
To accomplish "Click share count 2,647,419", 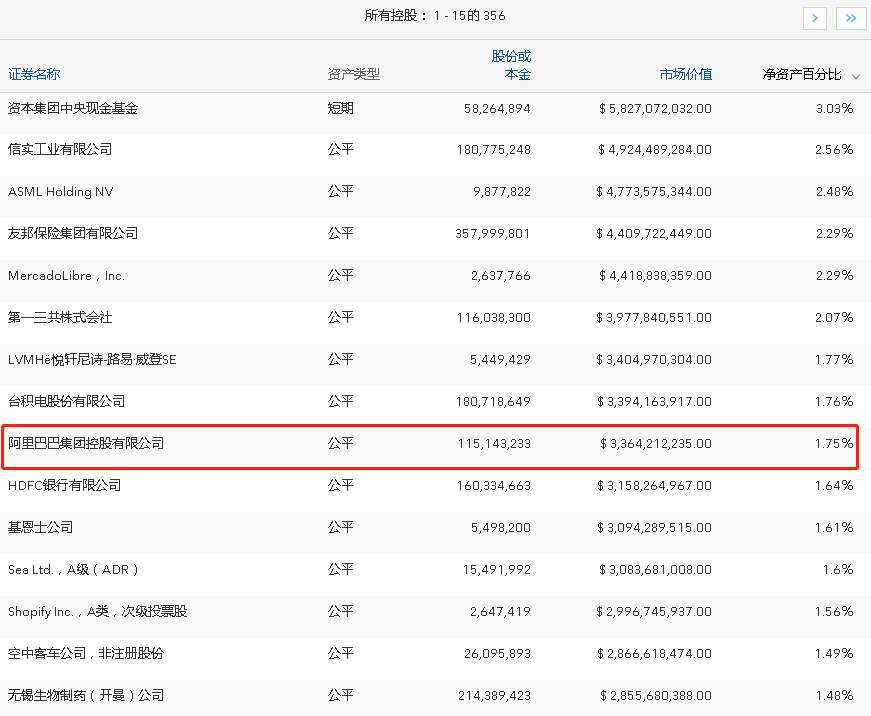I will click(x=500, y=611).
